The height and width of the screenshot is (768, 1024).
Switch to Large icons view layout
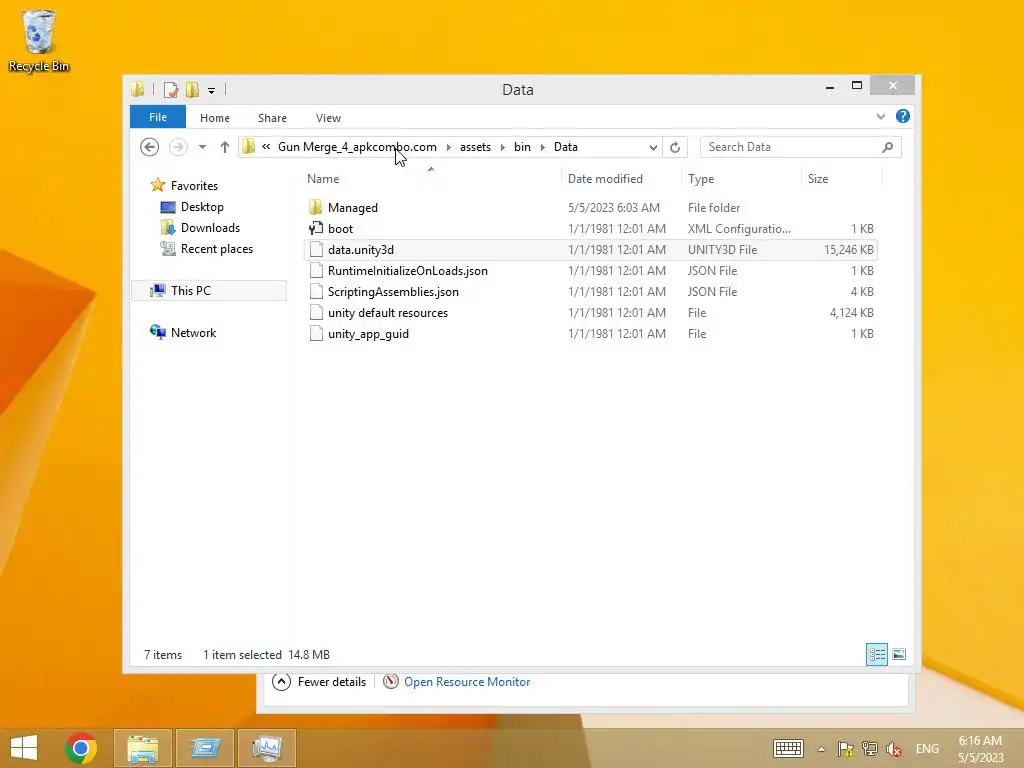pos(899,654)
